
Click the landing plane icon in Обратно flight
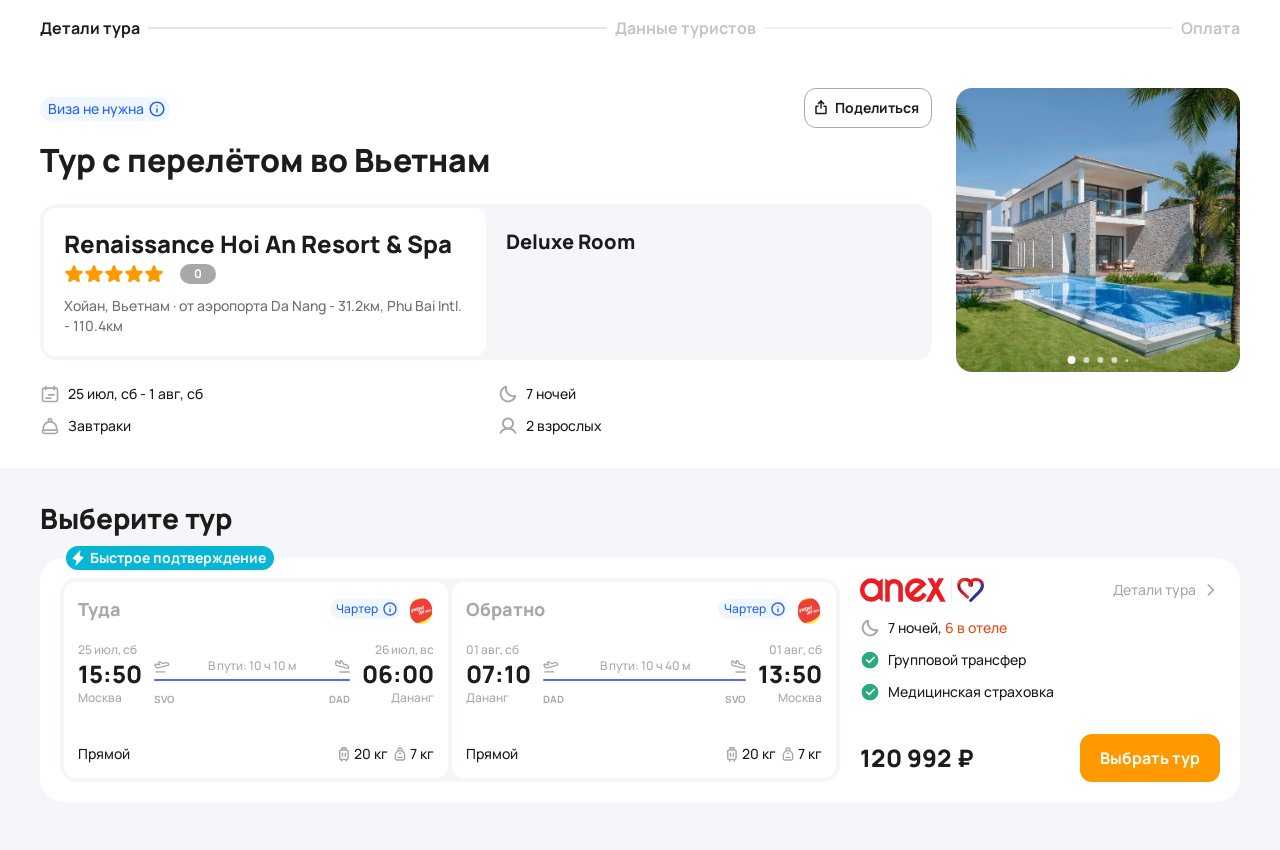point(738,666)
